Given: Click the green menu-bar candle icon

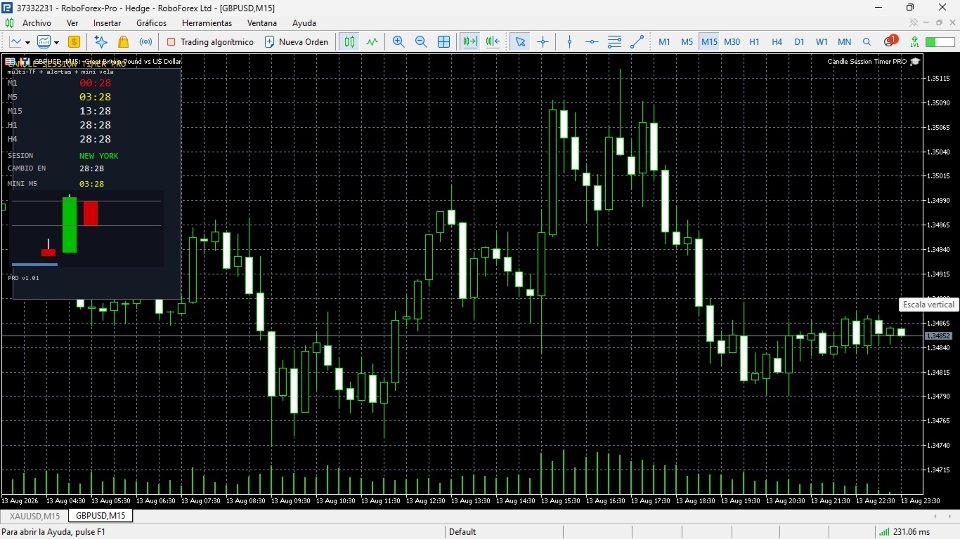Looking at the screenshot, I should [9, 23].
